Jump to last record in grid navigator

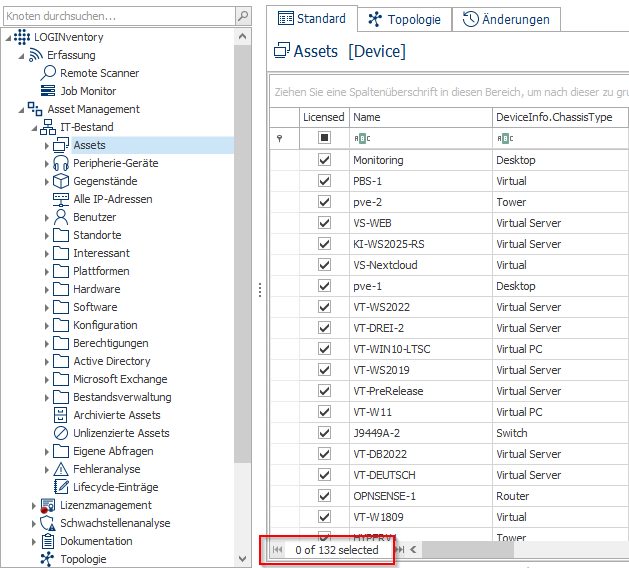tap(400, 550)
